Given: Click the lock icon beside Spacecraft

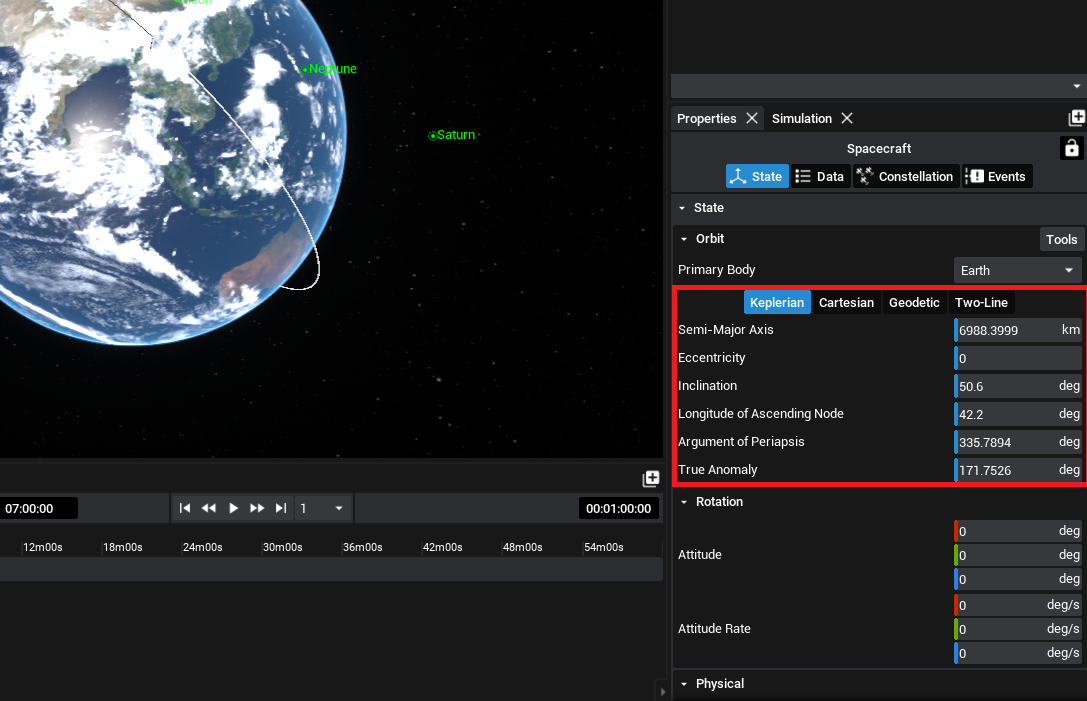Looking at the screenshot, I should pos(1071,149).
